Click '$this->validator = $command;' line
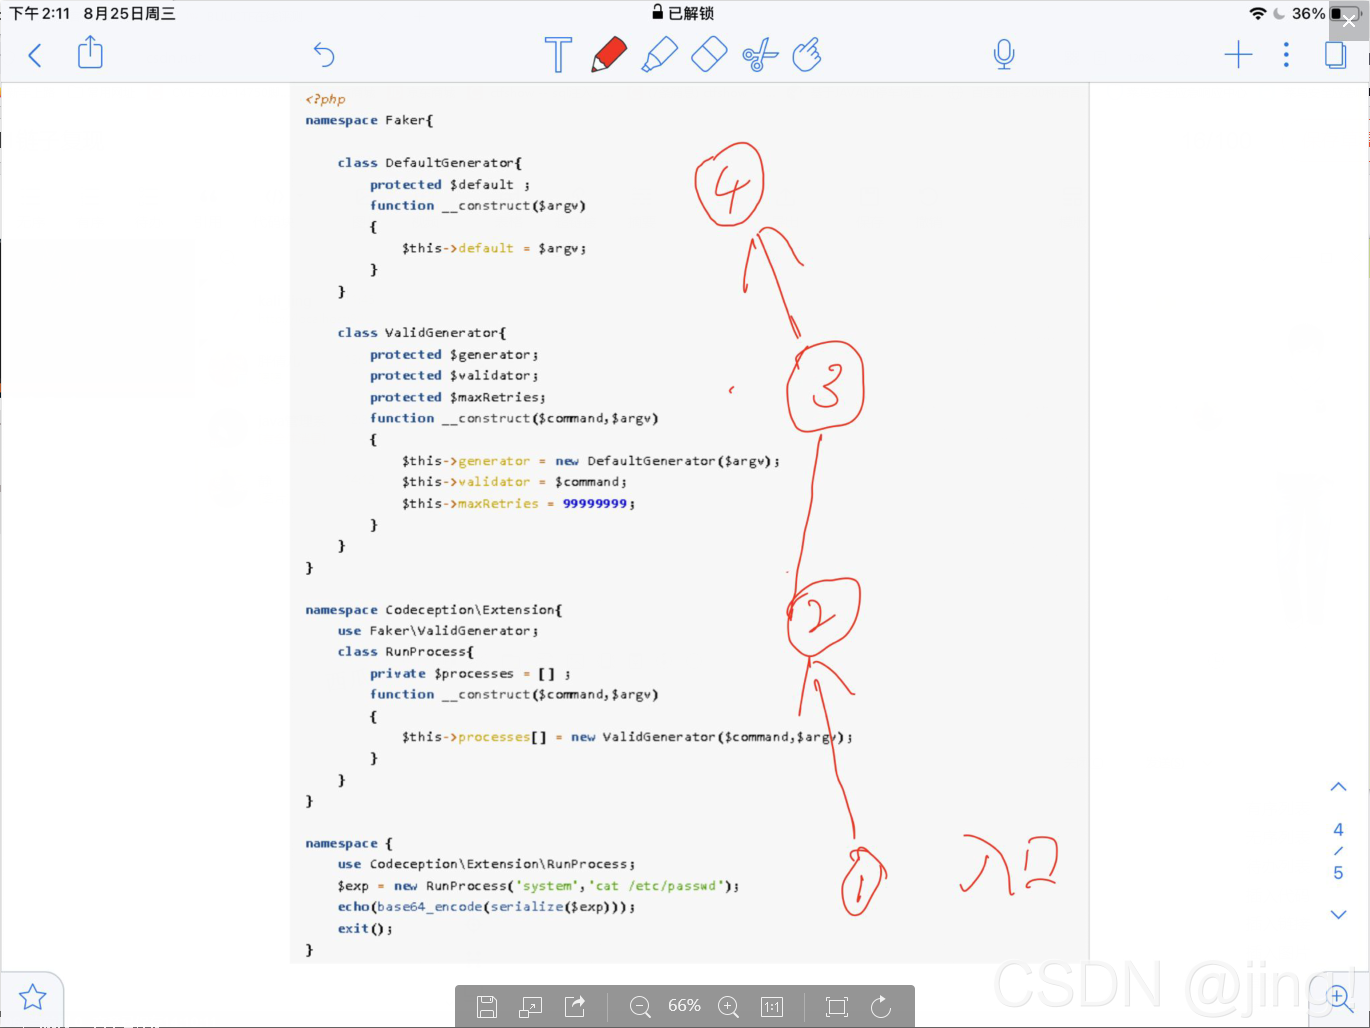The image size is (1370, 1028). [515, 482]
